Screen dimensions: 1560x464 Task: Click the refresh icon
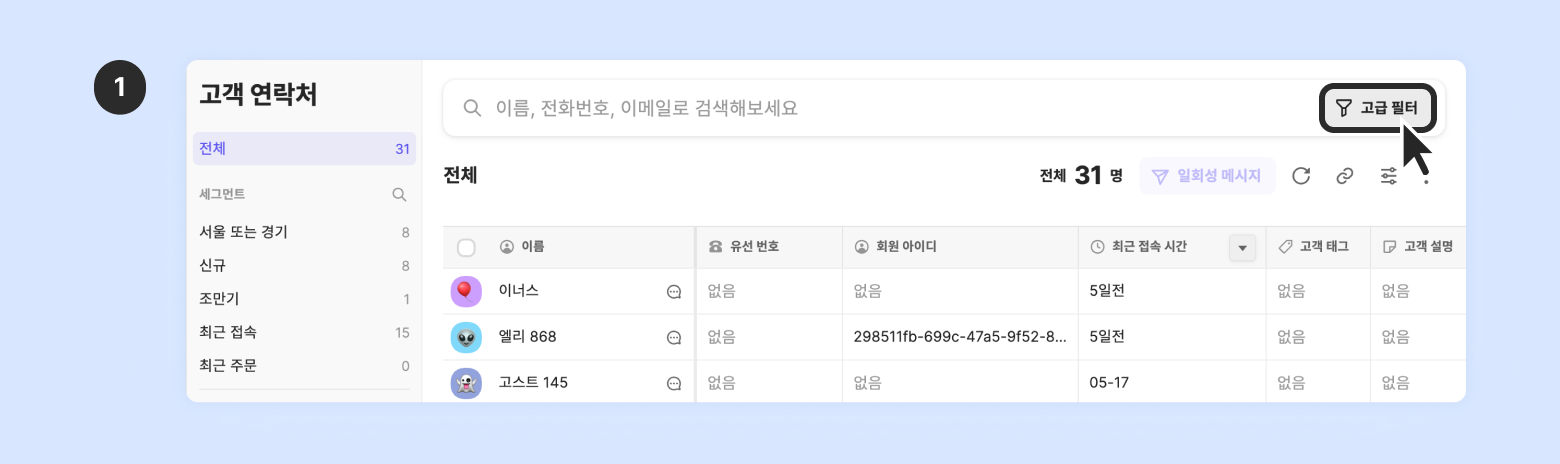[1301, 176]
